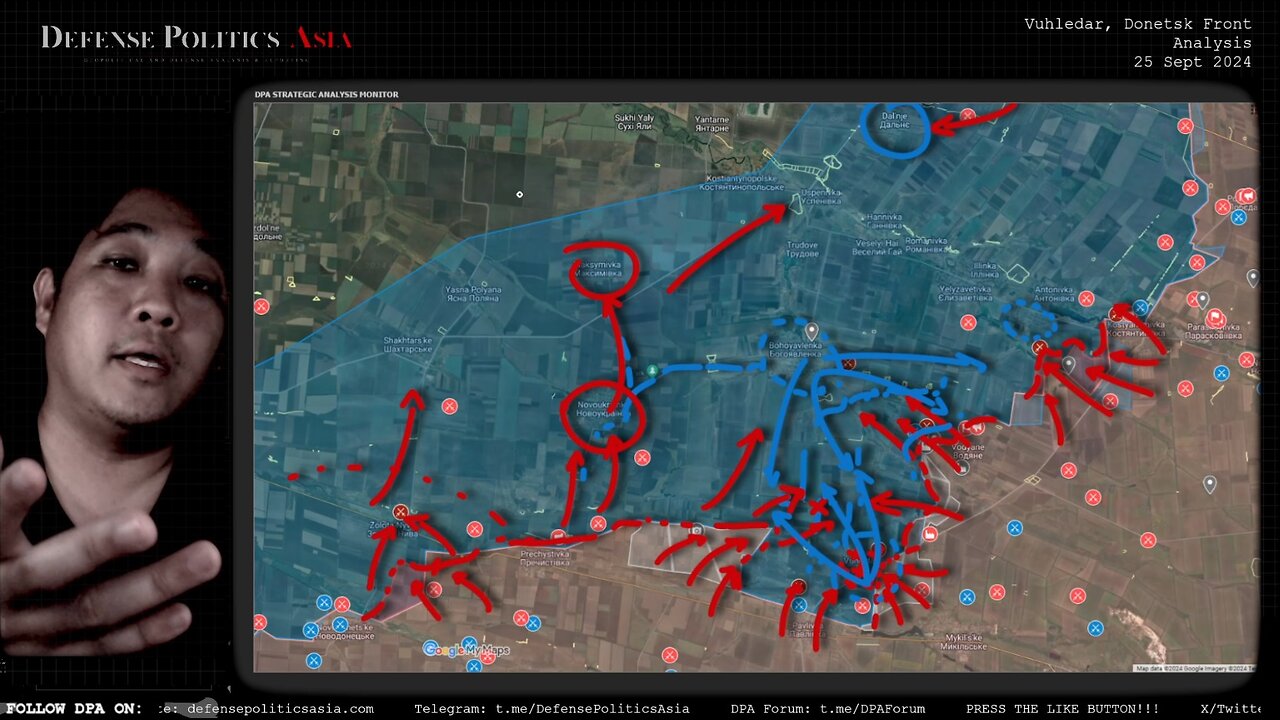Select the red factory icon south of Vodyane
Viewport: 1280px width, 720px height.
930,534
